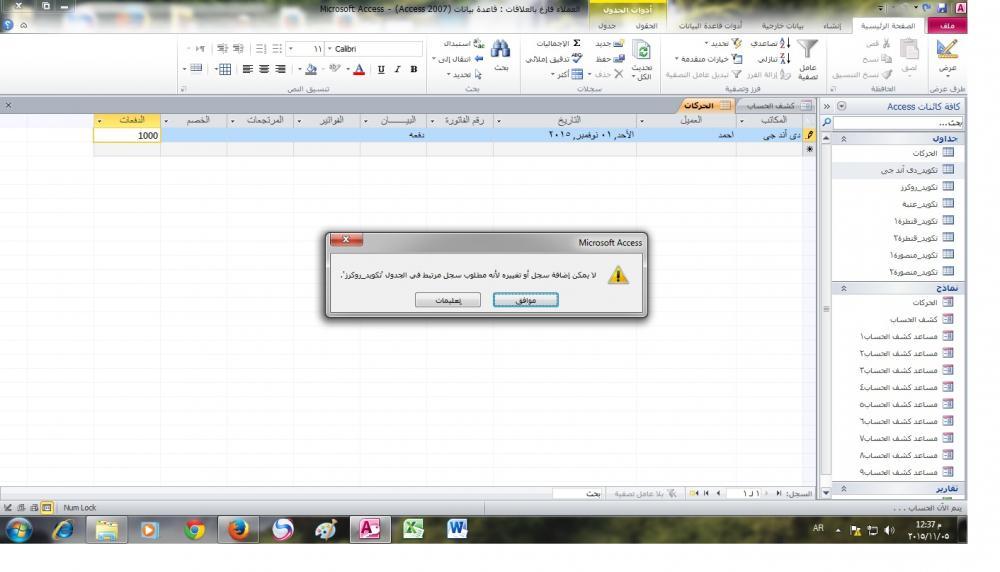Click the Totals sigma icon (الإجماليات)
1000x572 pixels.
click(x=577, y=43)
